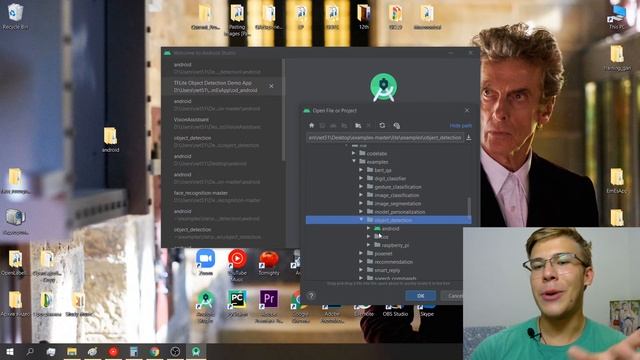Click the Refresh icon in file chooser toolbar
Screen dimensions: 640x360
[x=382, y=125]
